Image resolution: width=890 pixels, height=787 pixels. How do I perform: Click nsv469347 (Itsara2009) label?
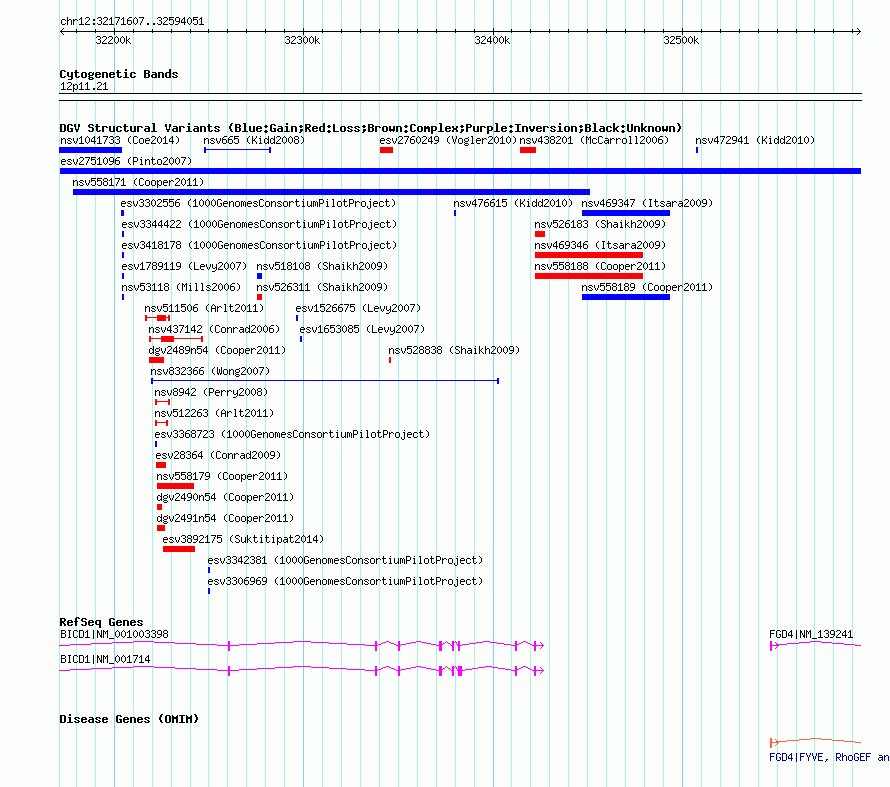pos(647,203)
